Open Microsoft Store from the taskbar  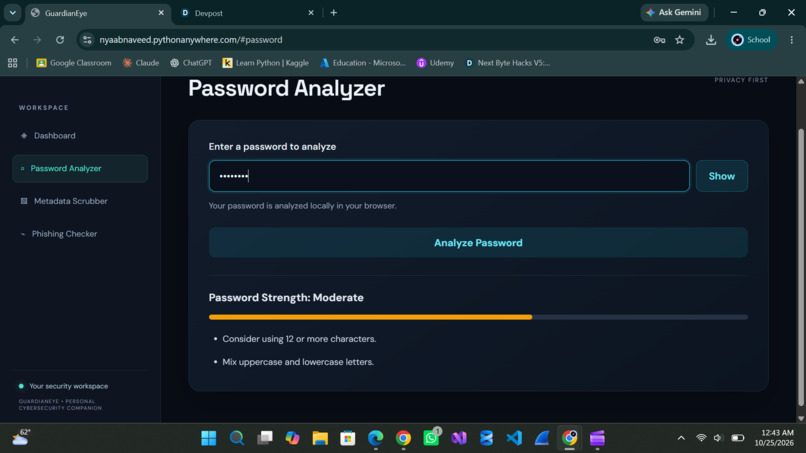(348, 438)
